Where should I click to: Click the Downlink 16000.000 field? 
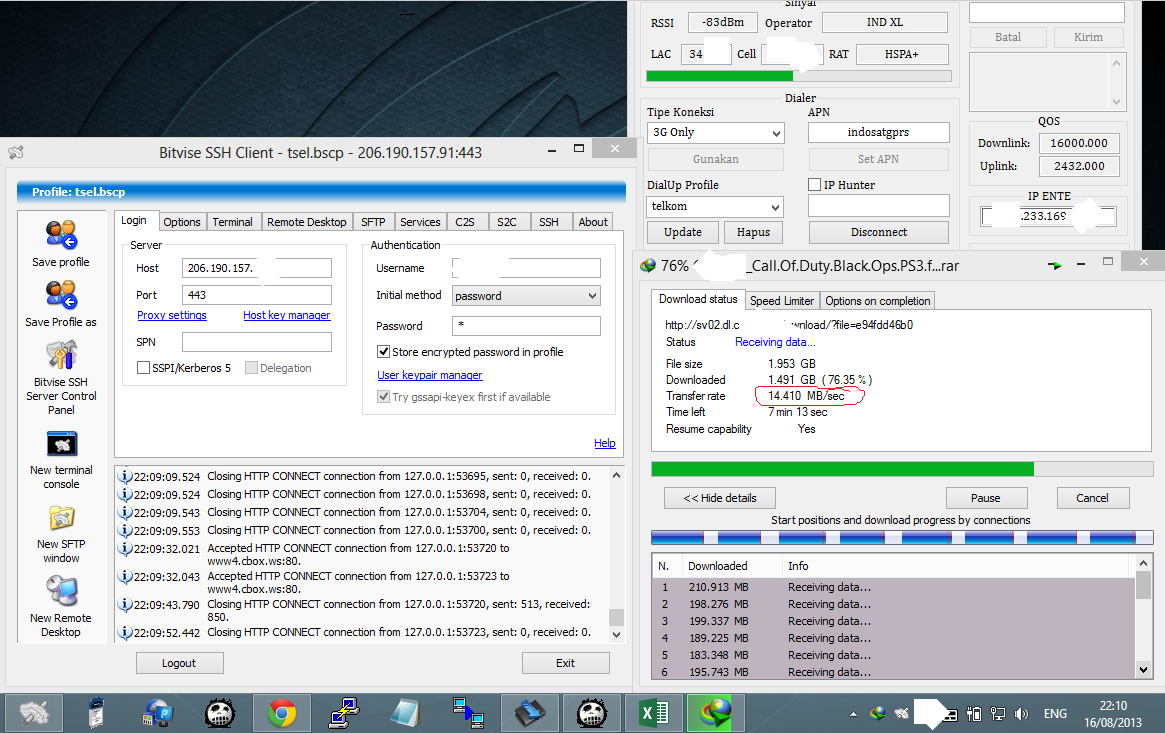pyautogui.click(x=1079, y=143)
